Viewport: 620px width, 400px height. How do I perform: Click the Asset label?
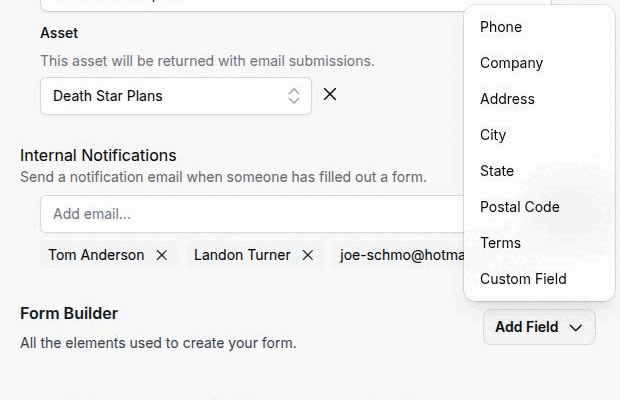click(59, 33)
